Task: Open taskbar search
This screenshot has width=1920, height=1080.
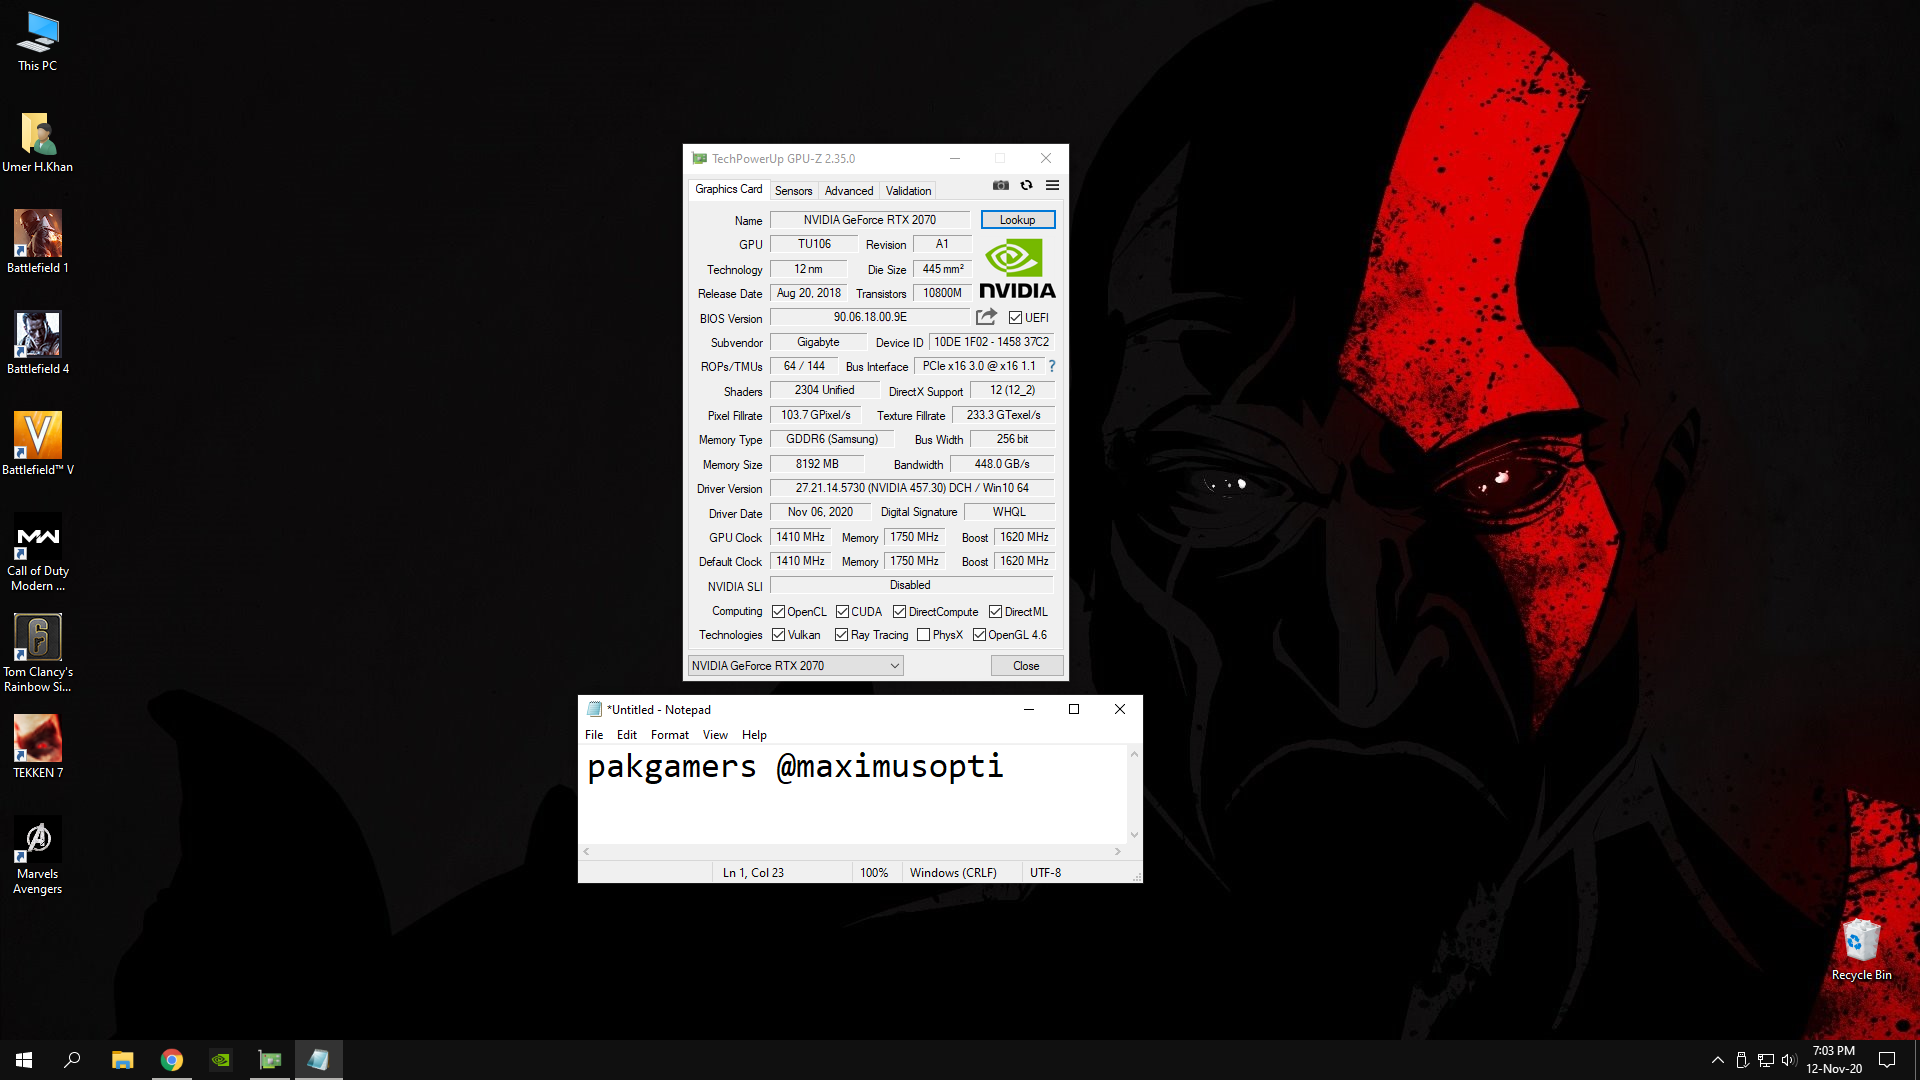Action: [x=72, y=1060]
